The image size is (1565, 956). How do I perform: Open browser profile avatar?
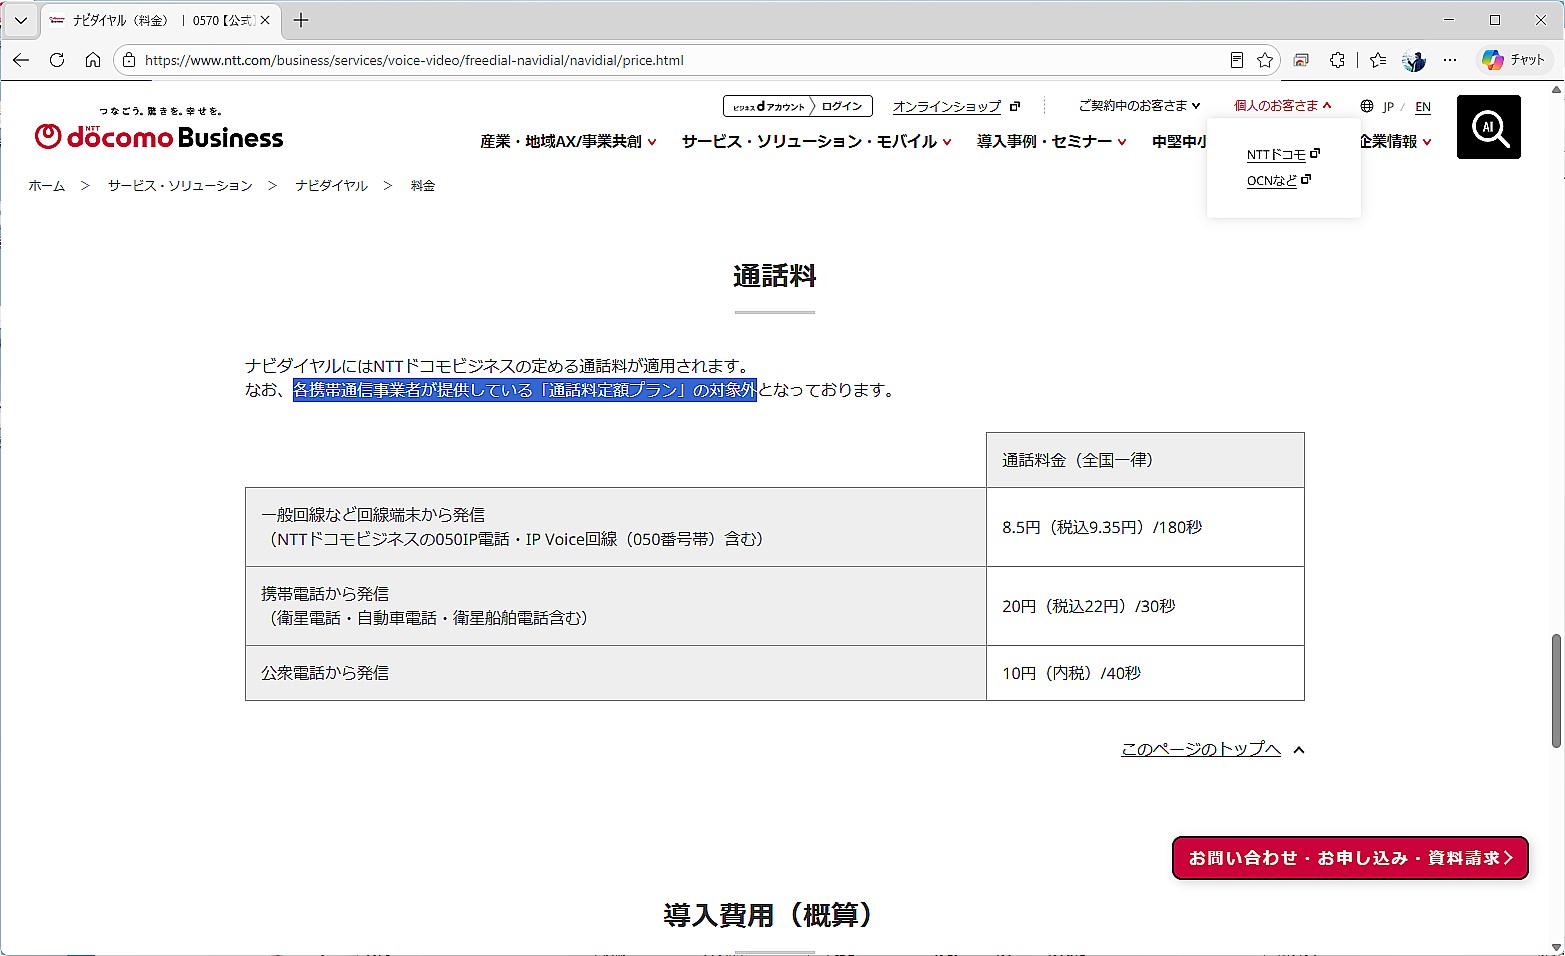1414,60
